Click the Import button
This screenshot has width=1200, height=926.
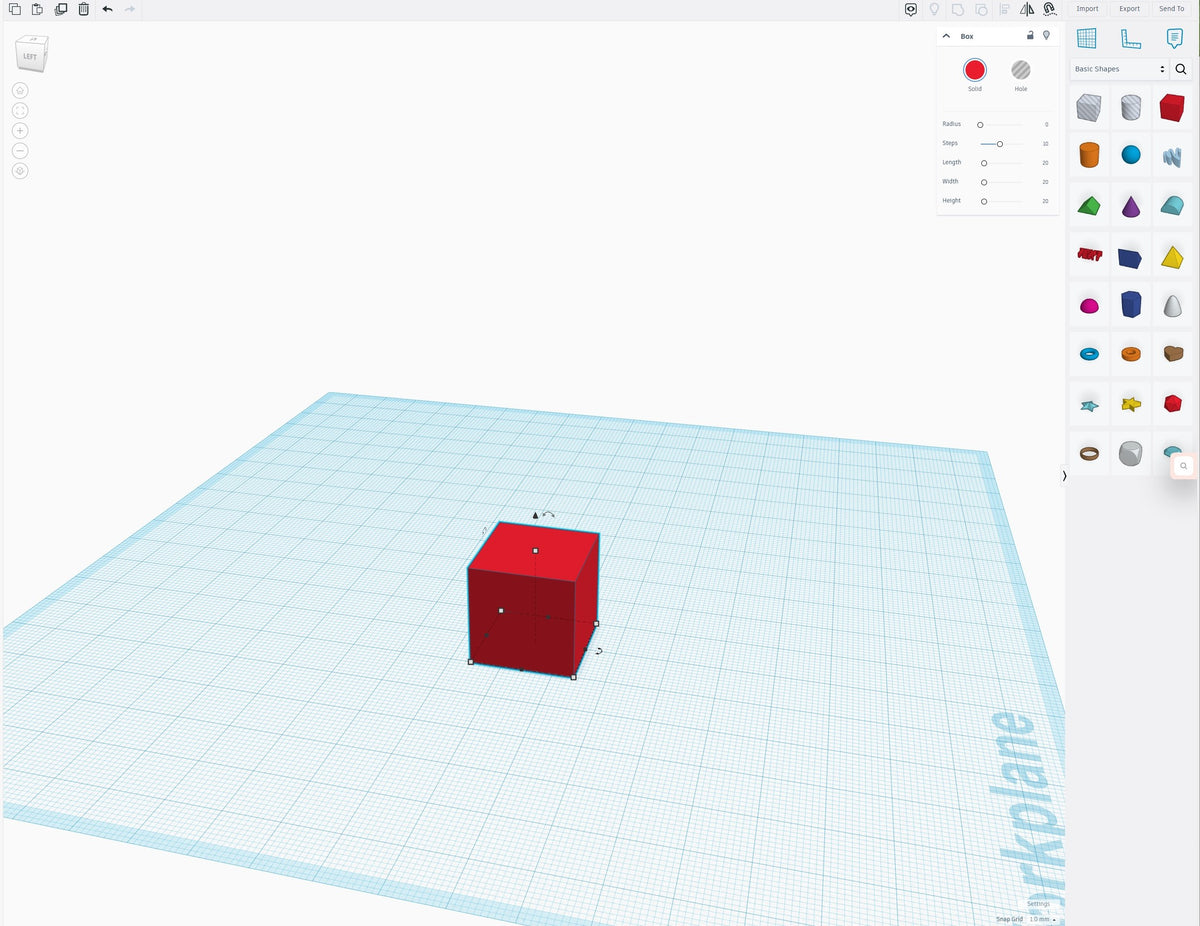[x=1087, y=9]
